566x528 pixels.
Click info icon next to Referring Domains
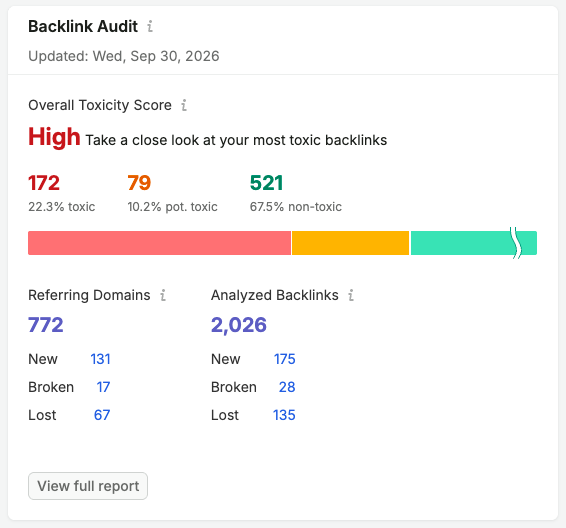(163, 295)
